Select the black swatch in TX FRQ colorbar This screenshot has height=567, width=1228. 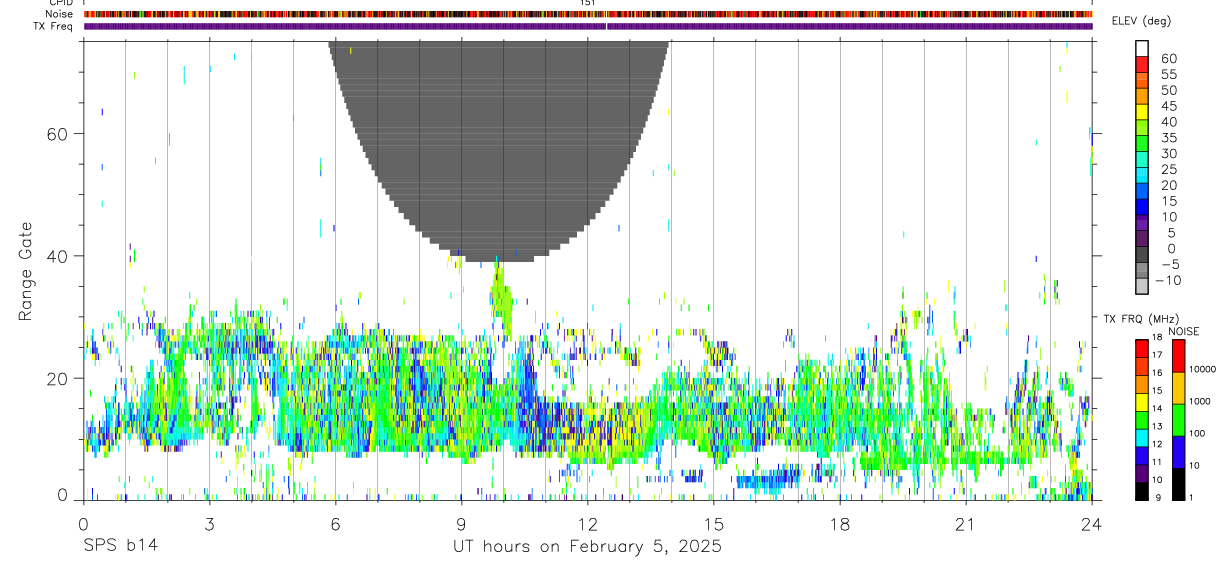pos(1142,491)
